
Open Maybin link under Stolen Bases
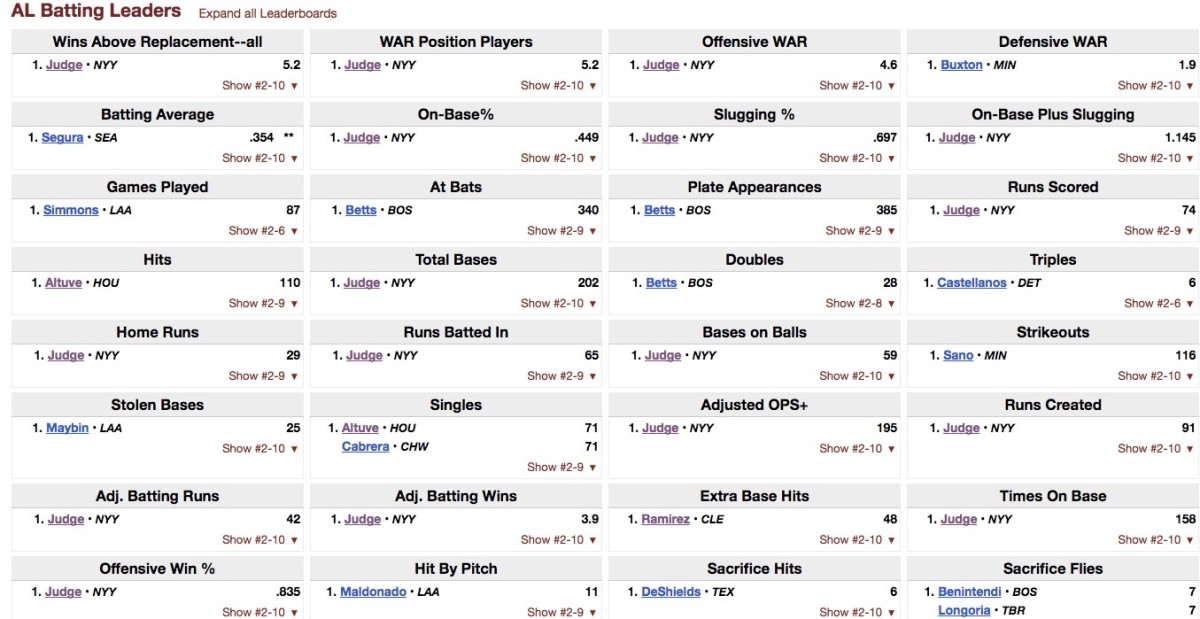[67, 428]
